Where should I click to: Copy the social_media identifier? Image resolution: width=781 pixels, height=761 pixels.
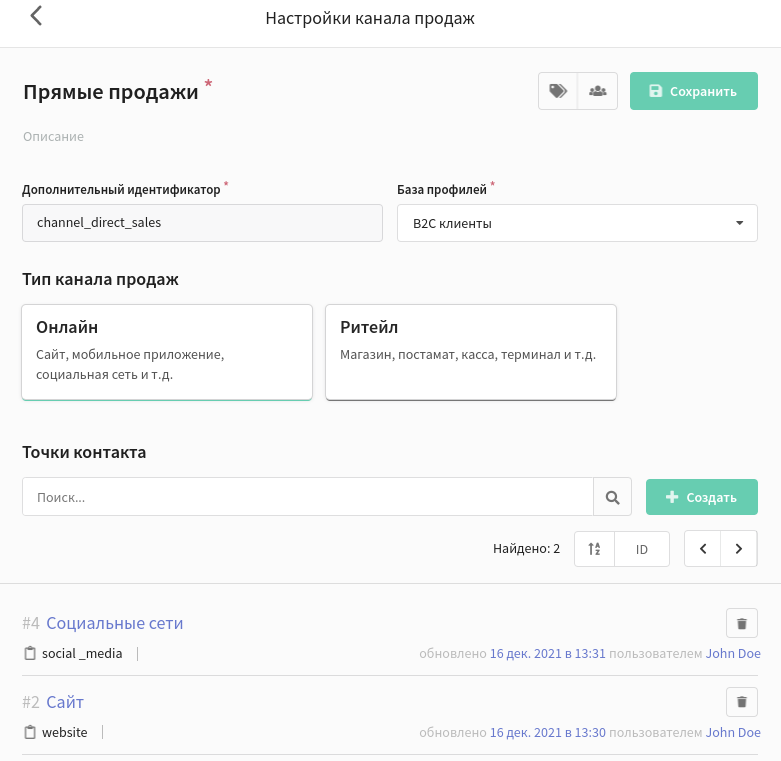click(30, 653)
